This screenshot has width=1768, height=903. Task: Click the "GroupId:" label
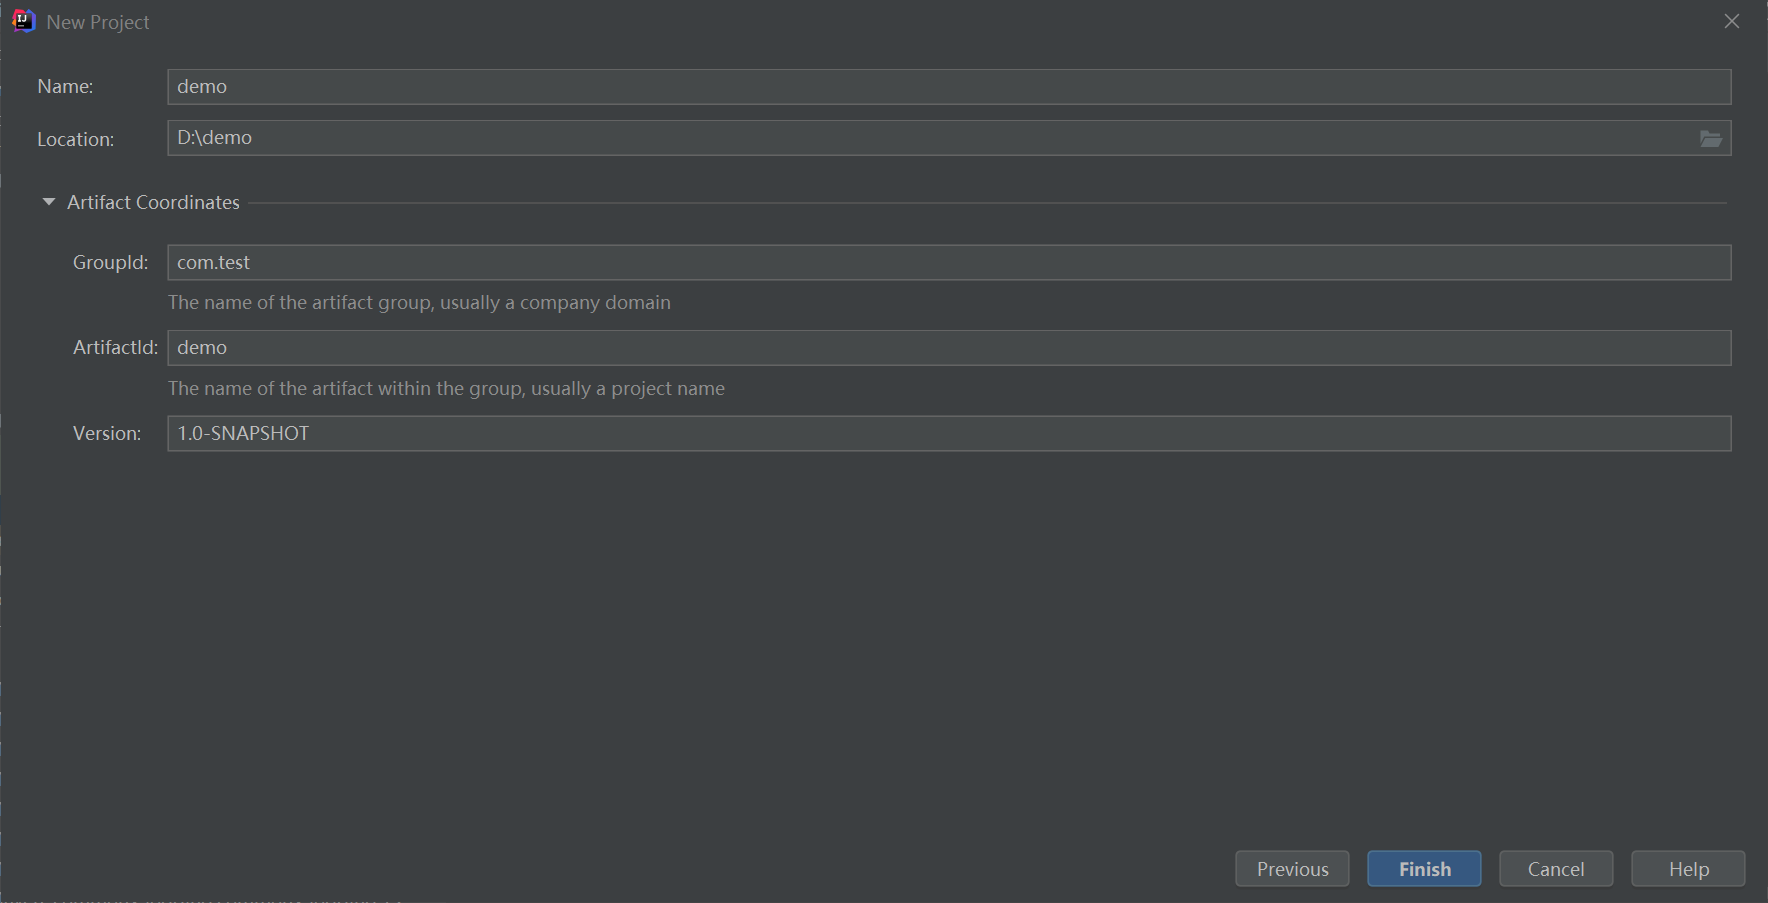(110, 263)
